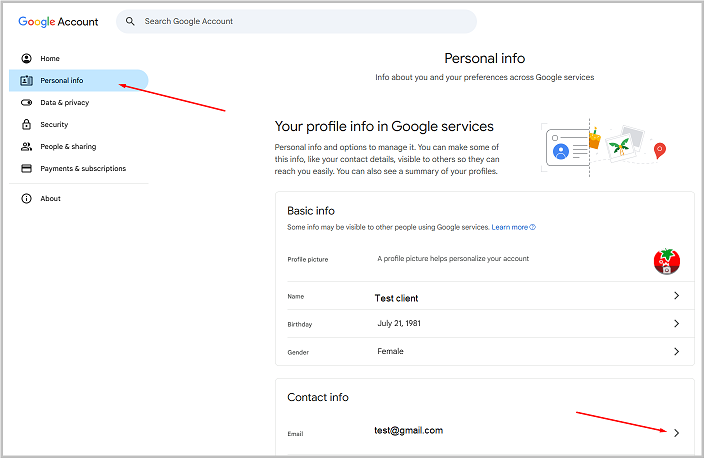Expand the Birthday row chevron
Image resolution: width=705 pixels, height=459 pixels.
point(676,324)
